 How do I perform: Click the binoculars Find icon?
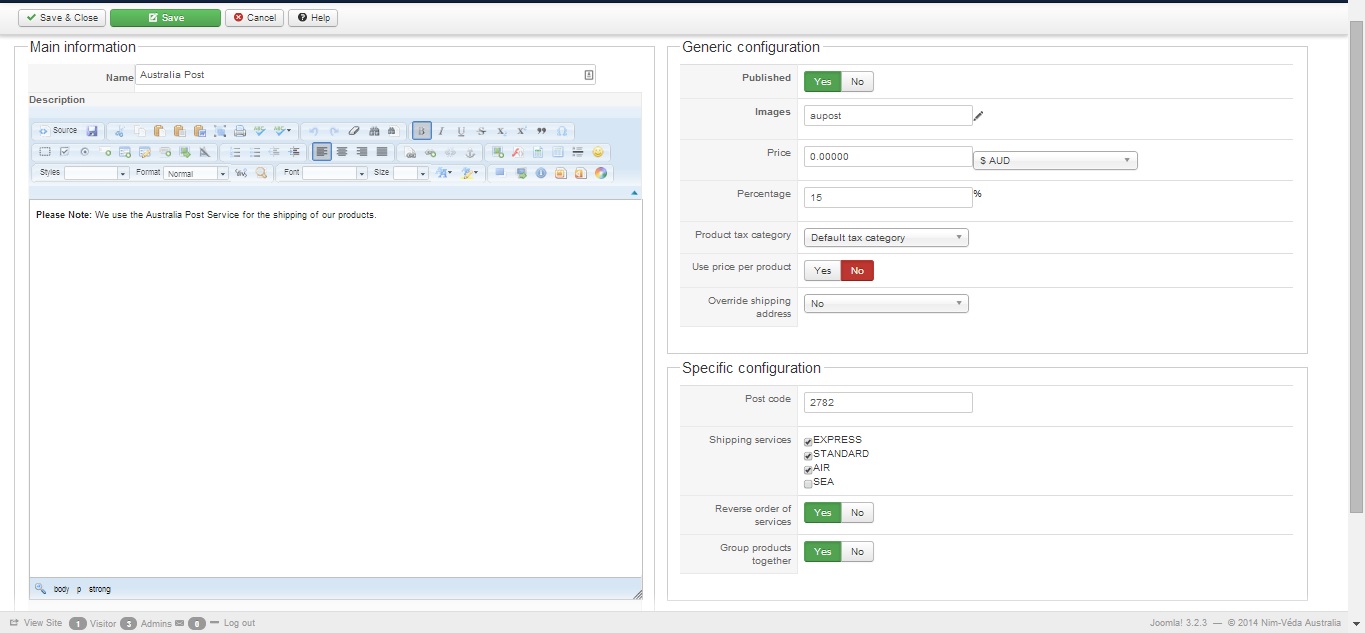(x=374, y=131)
